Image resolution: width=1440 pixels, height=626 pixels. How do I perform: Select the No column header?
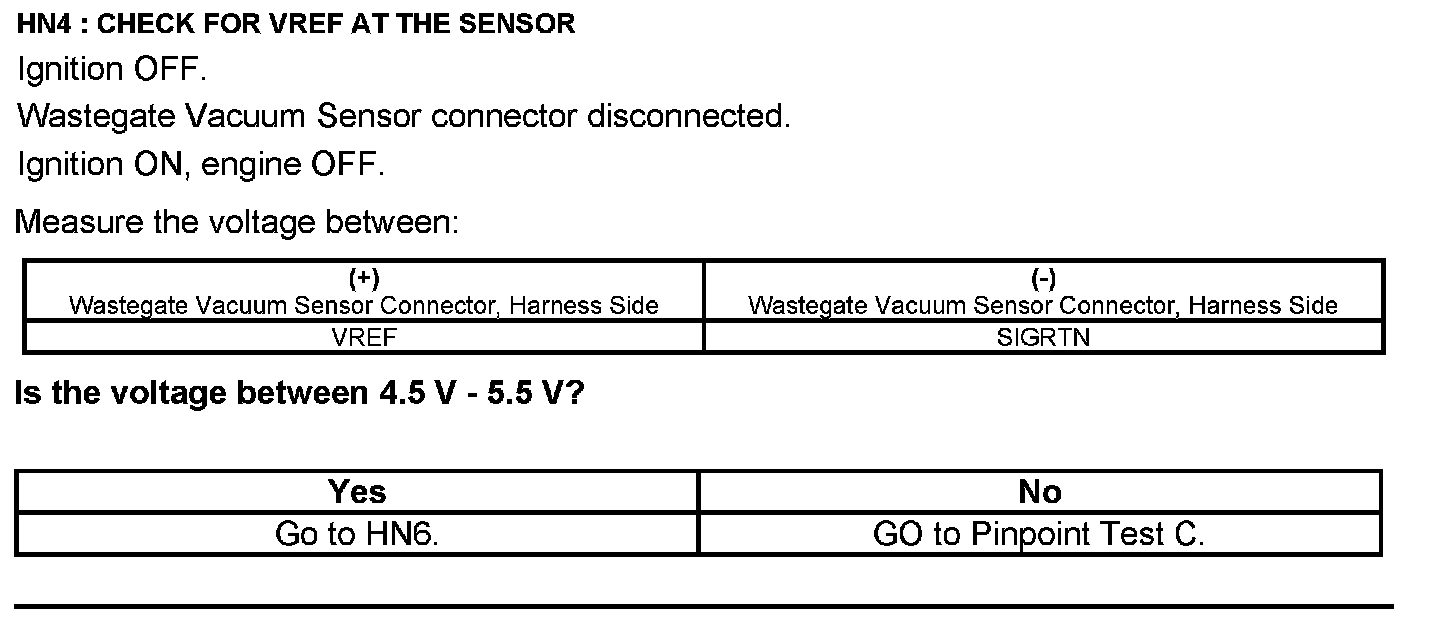coord(1039,491)
